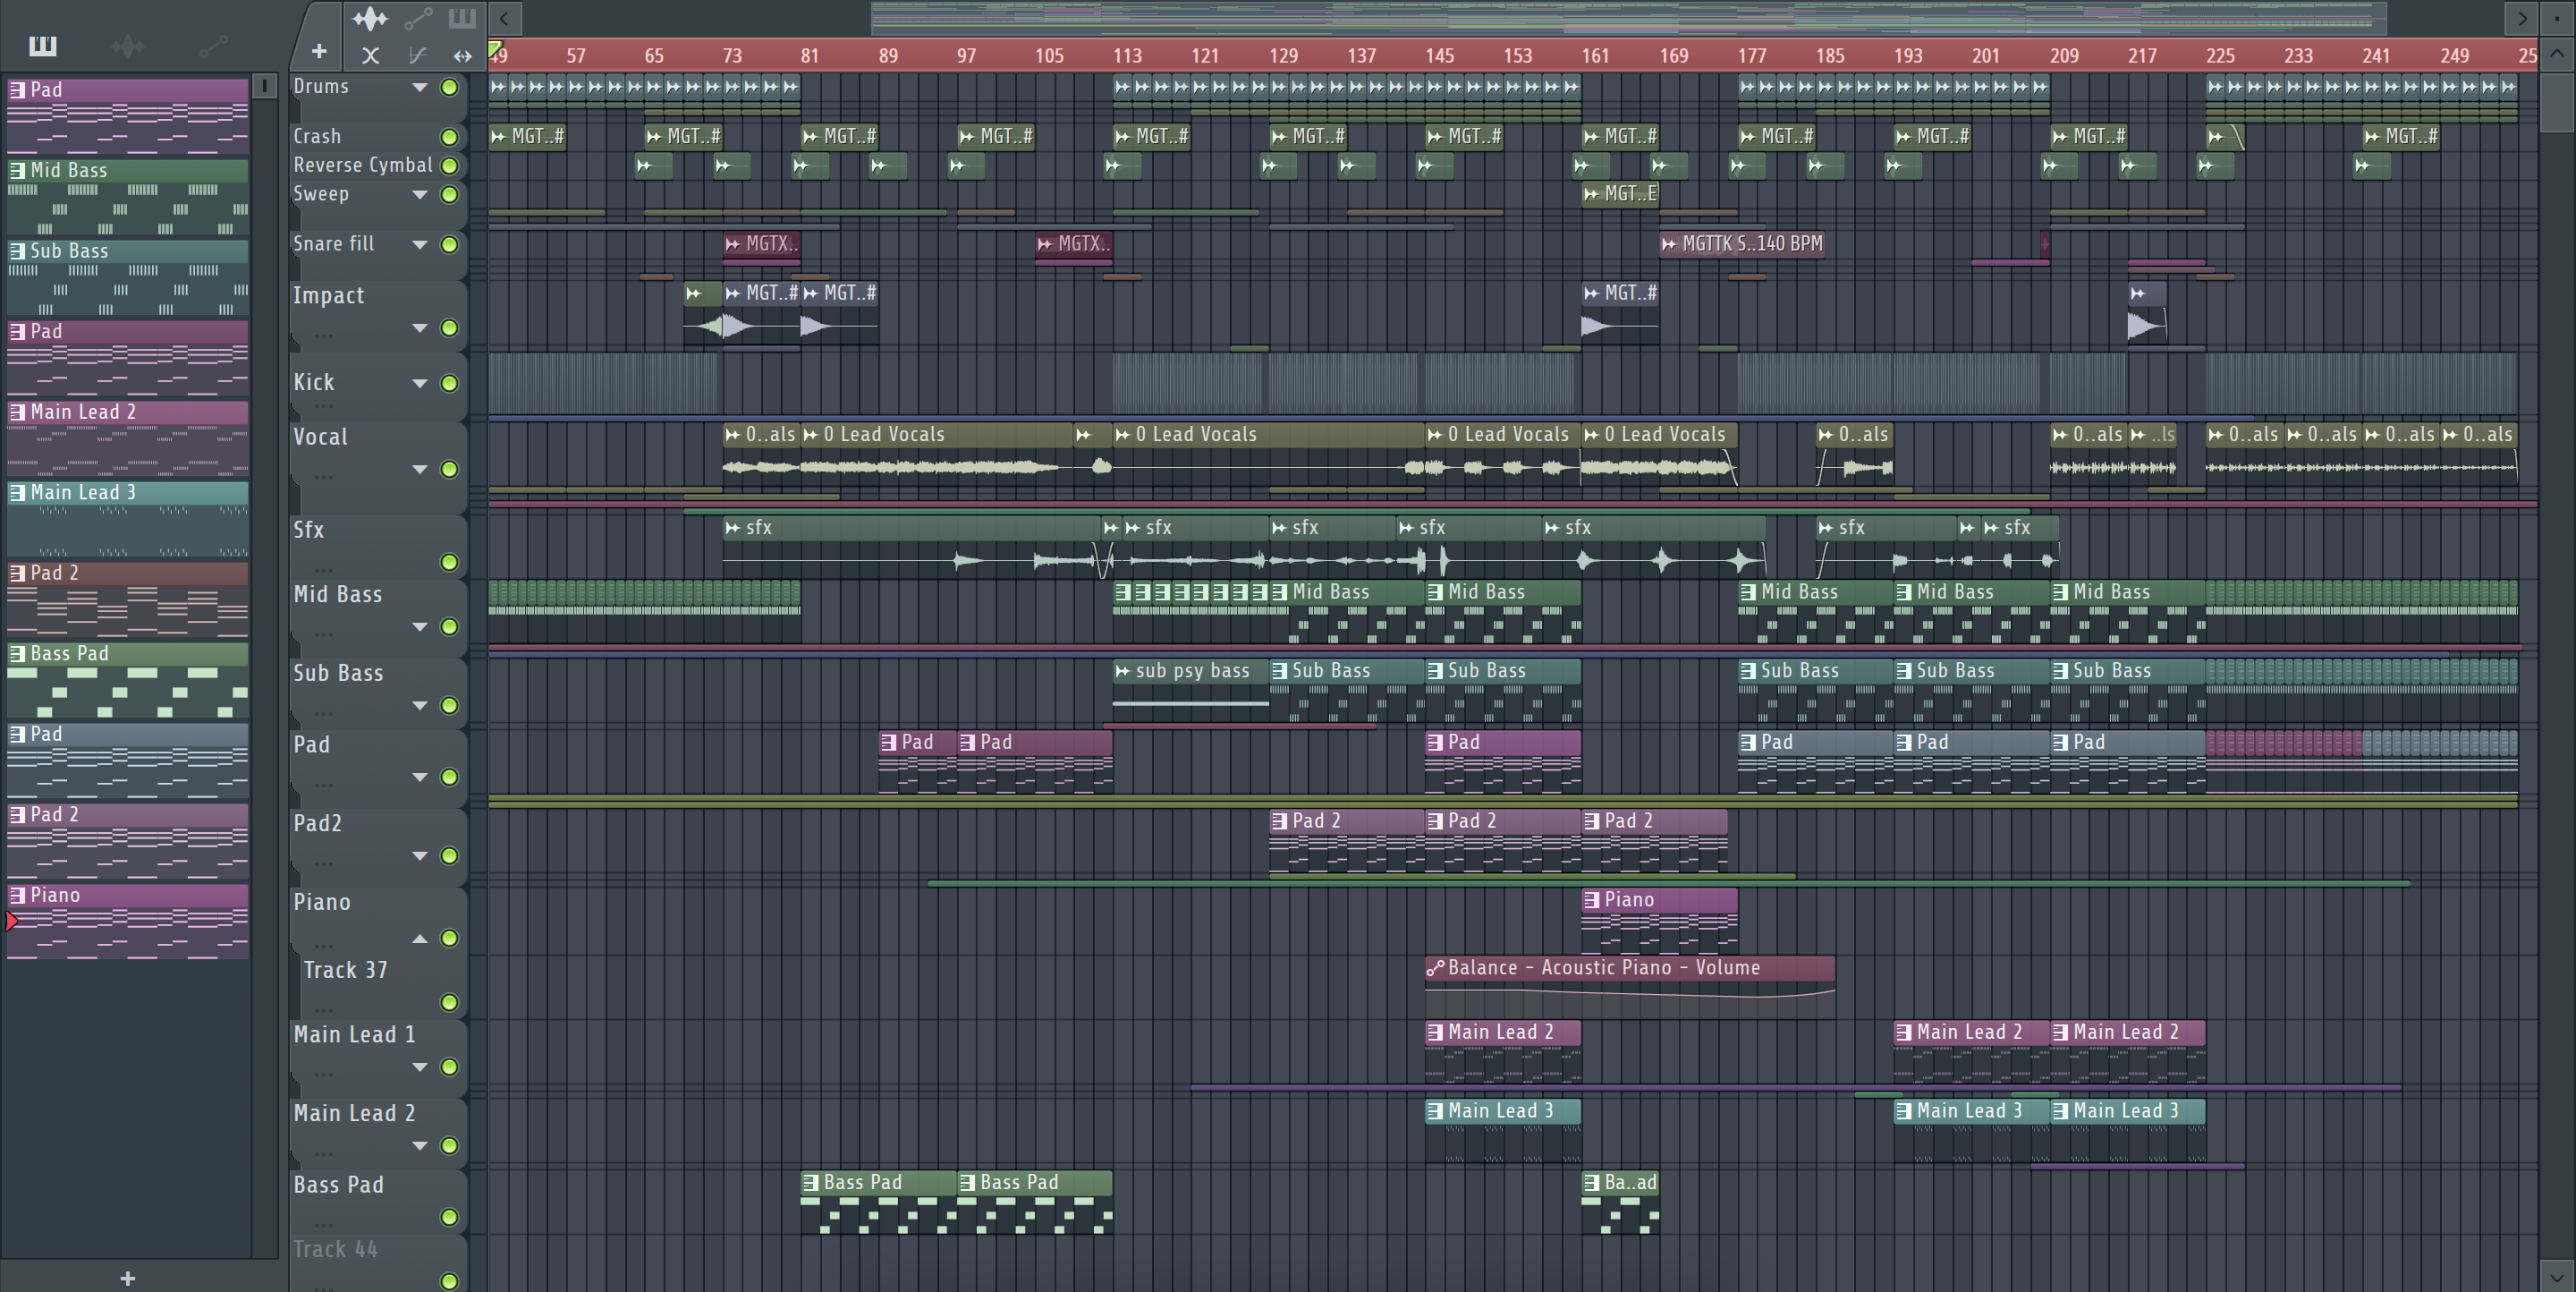Mute the Piano track
Image resolution: width=2576 pixels, height=1292 pixels.
[450, 939]
